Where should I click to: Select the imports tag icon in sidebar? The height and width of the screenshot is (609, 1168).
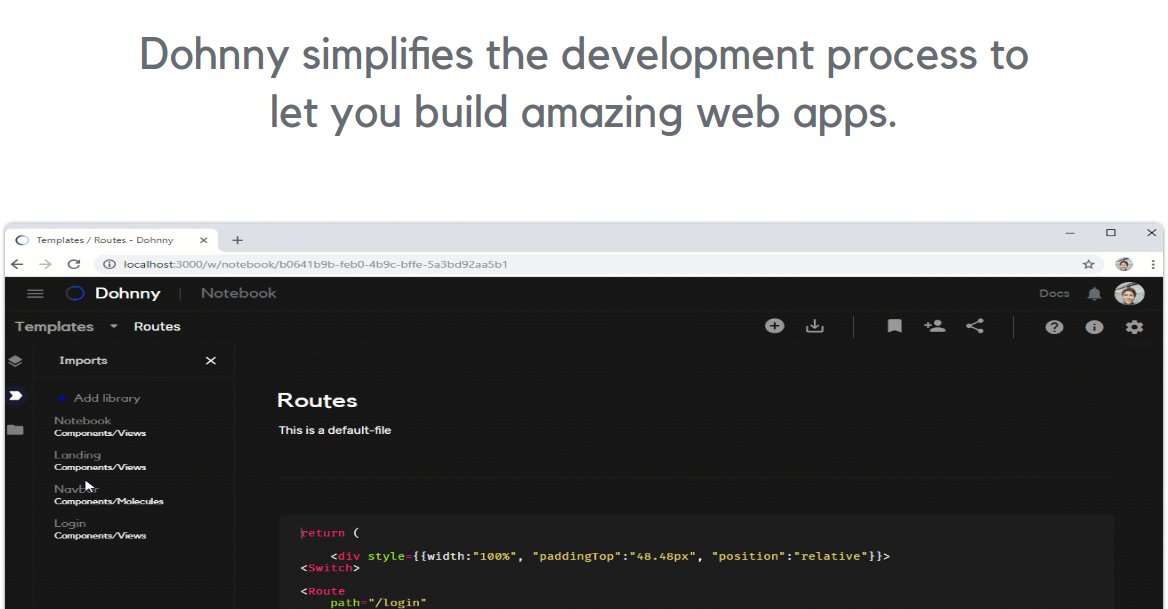click(x=16, y=395)
